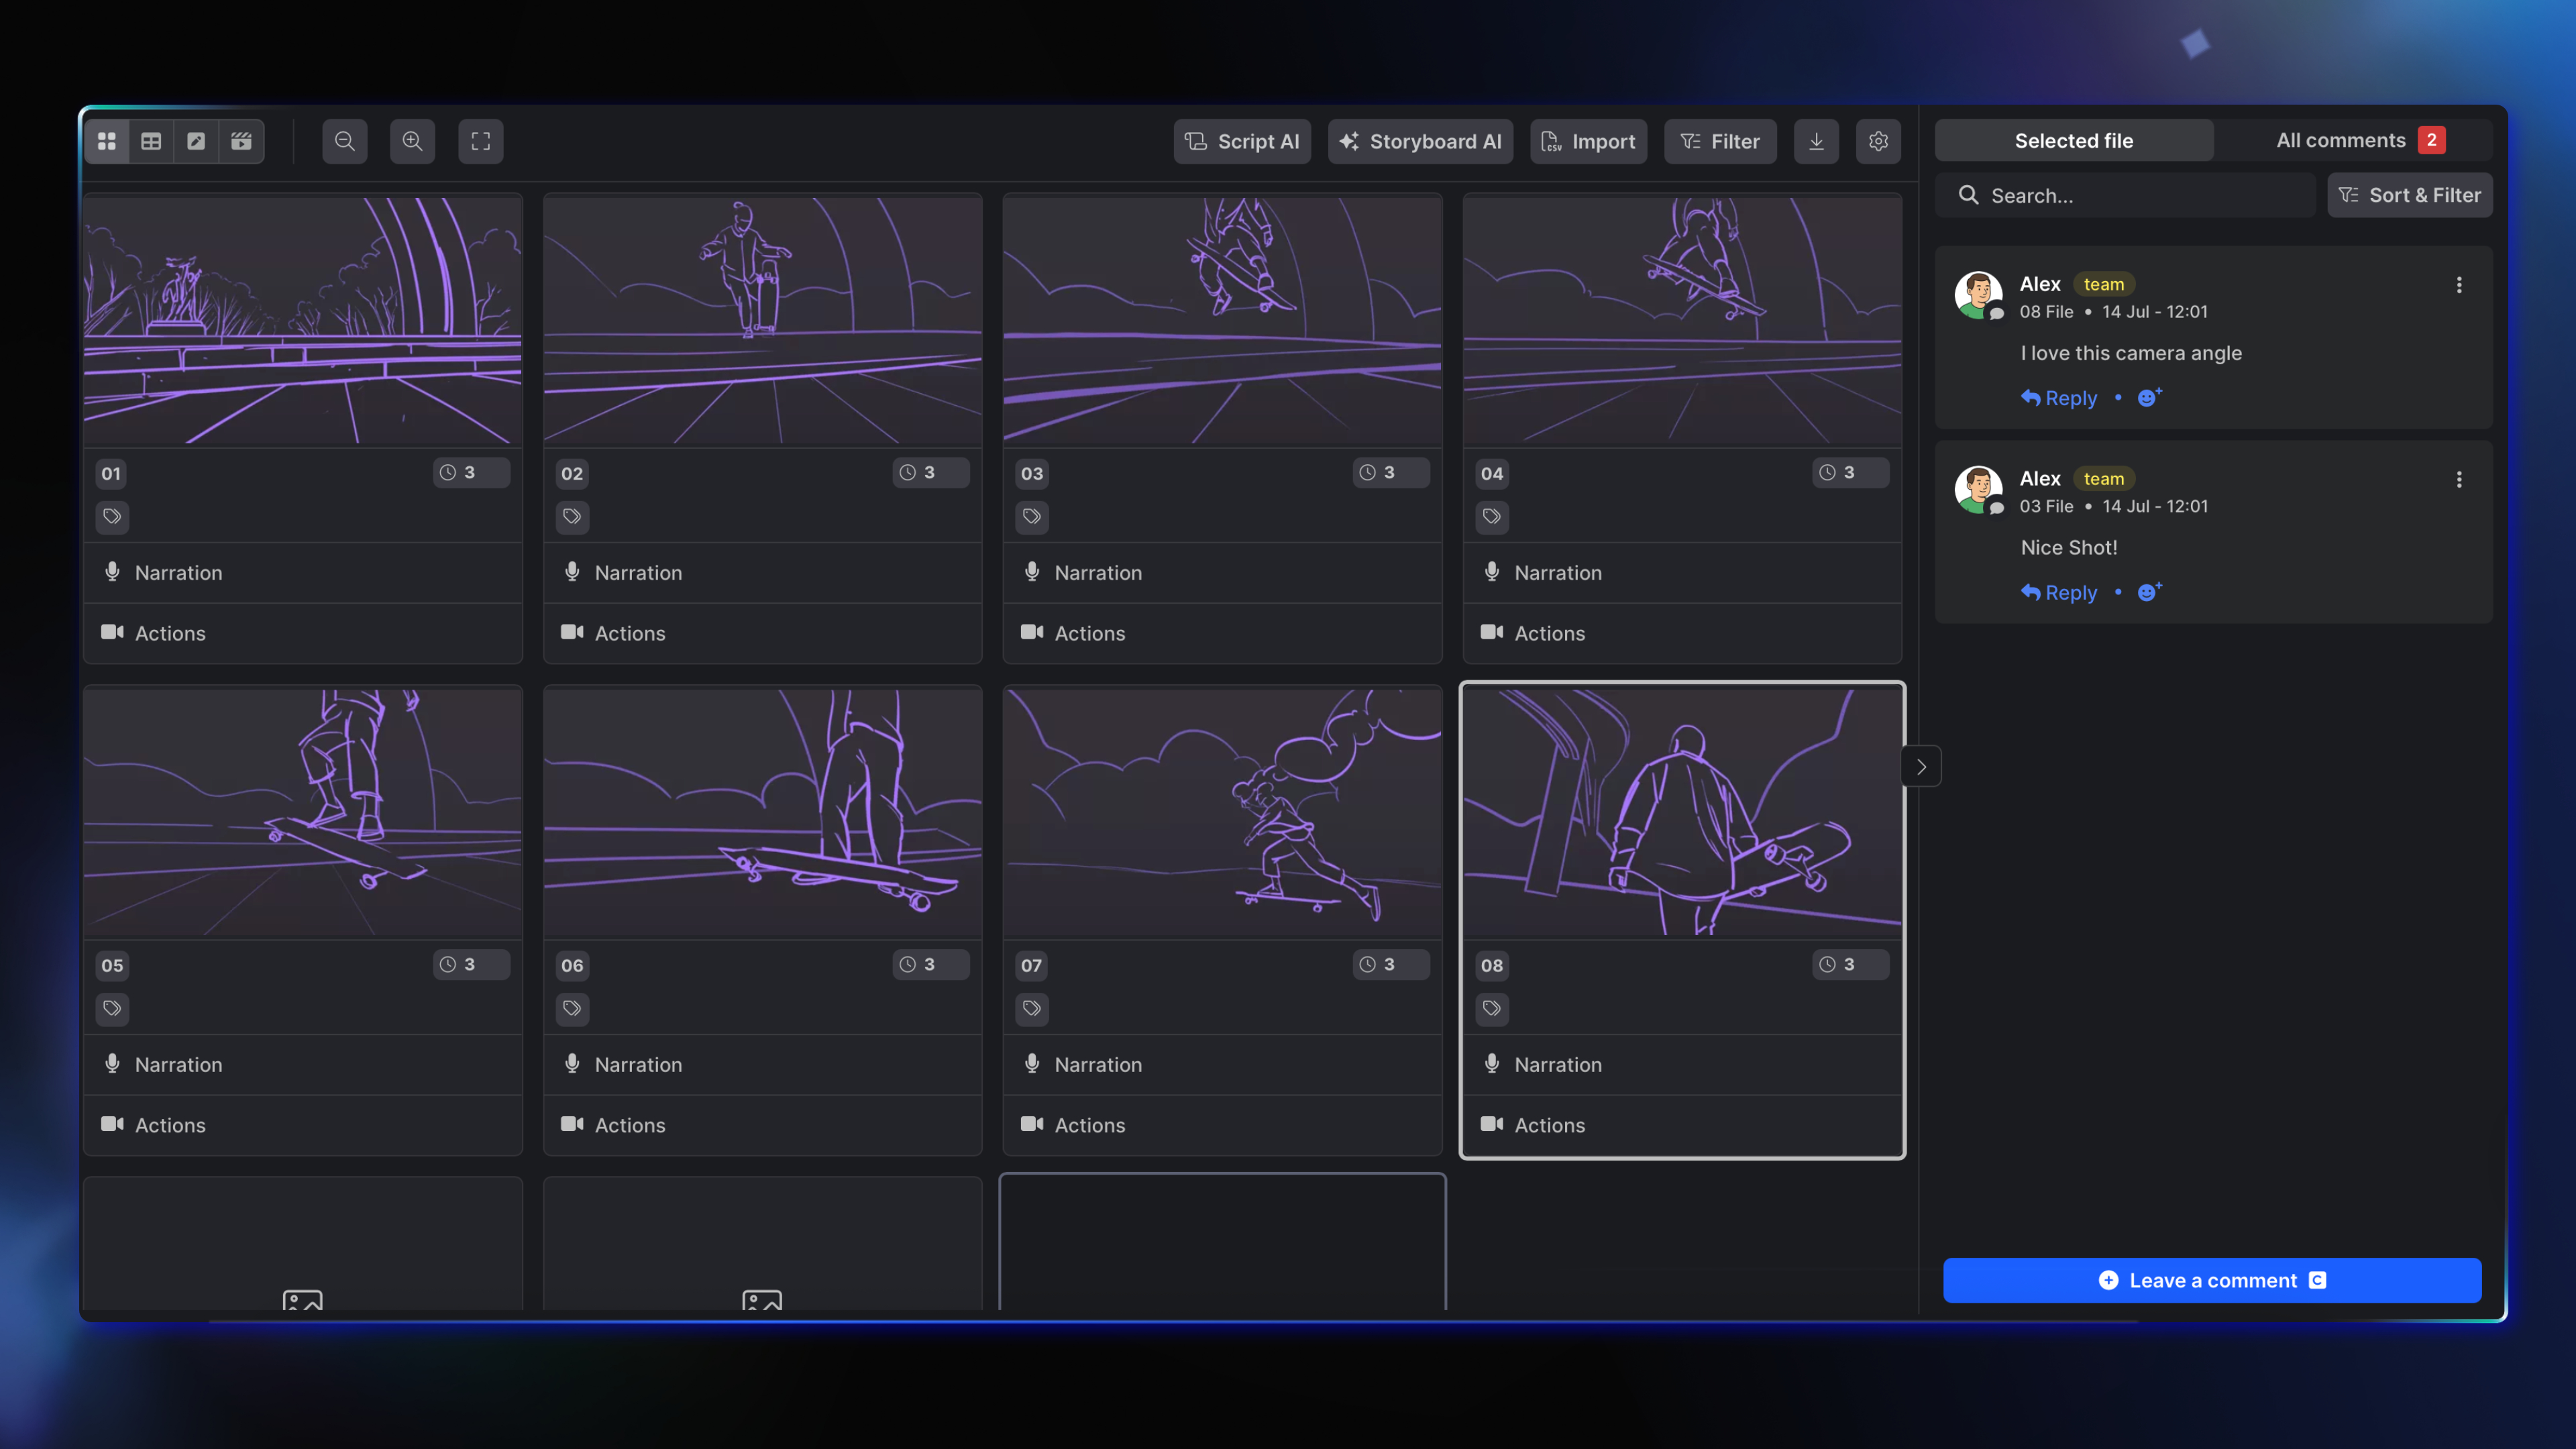Switch to table view layout icon
Screen dimensions: 2576x1449
click(x=151, y=141)
